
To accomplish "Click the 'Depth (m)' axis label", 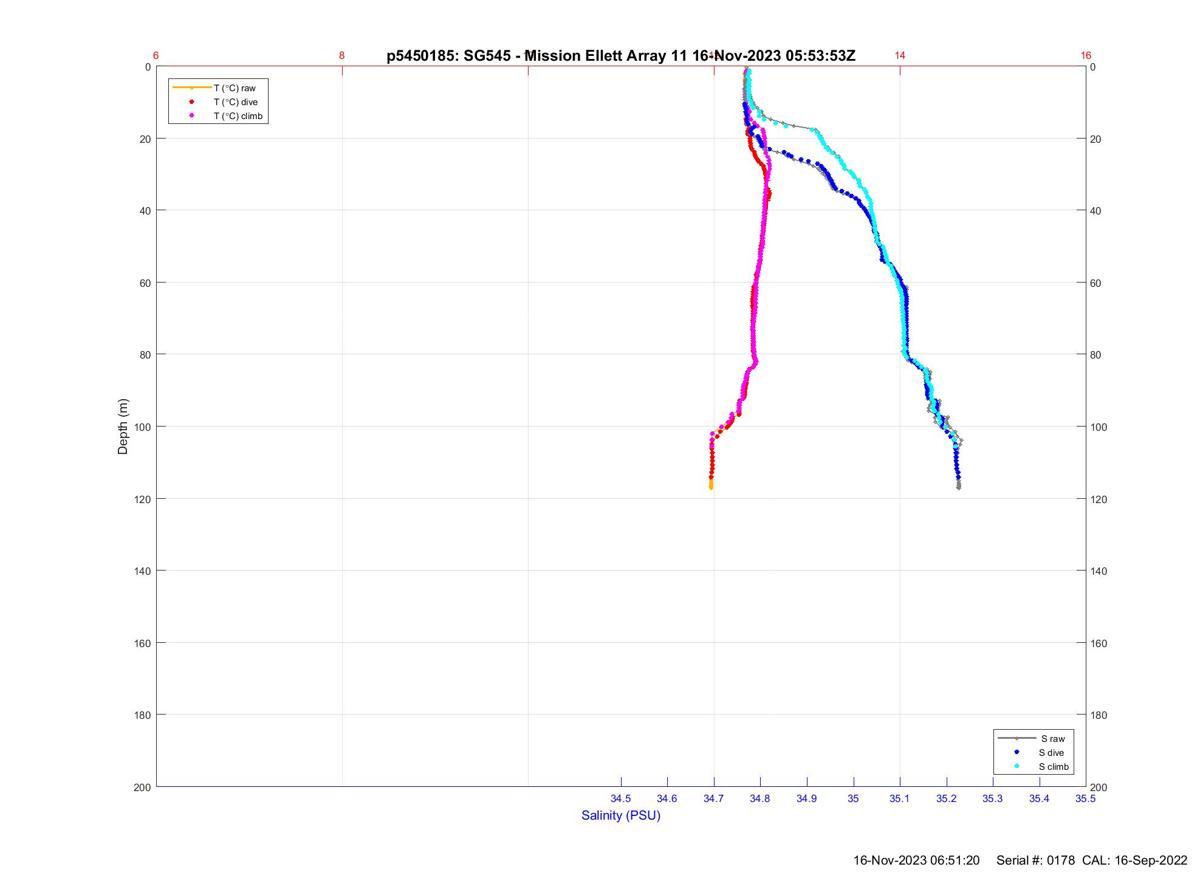I will coord(124,427).
